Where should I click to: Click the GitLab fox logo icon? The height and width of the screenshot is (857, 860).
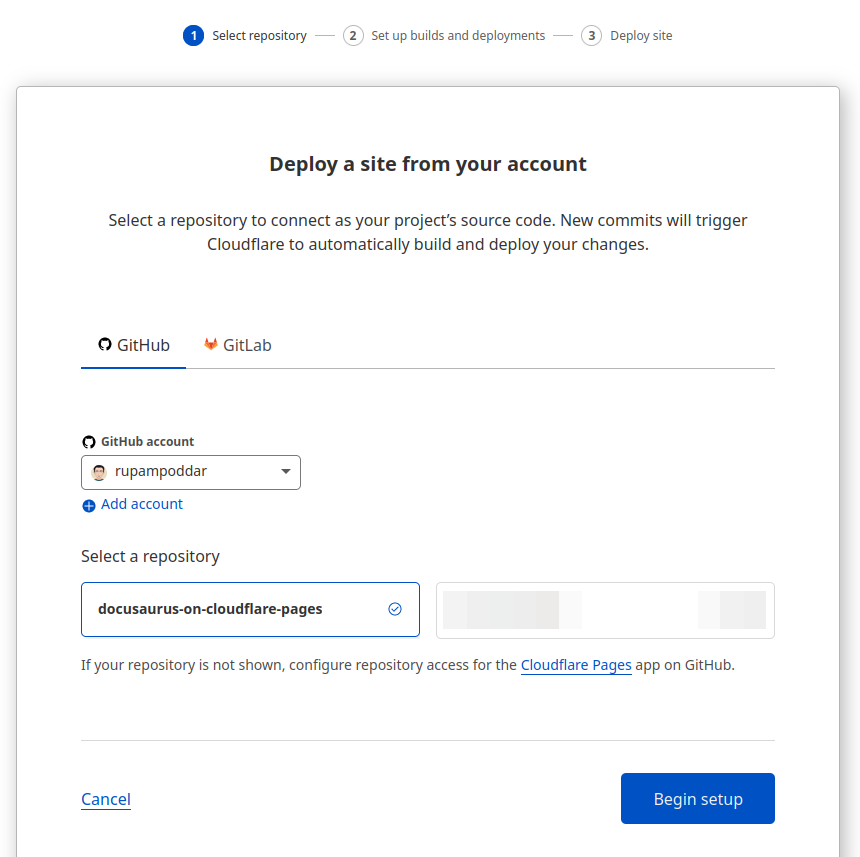[x=211, y=345]
